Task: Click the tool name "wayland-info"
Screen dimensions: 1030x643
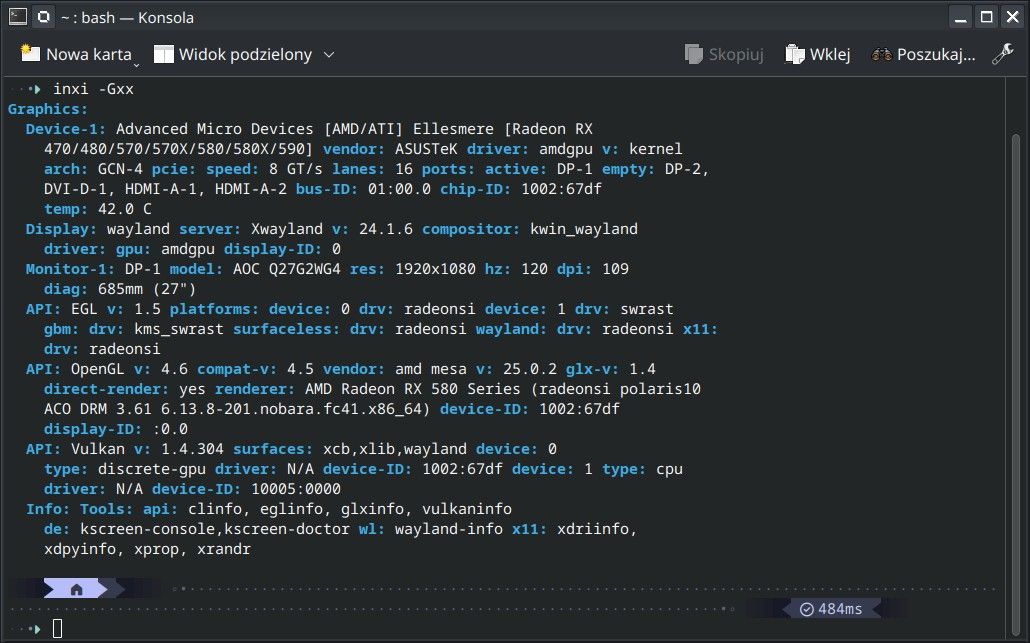Action: pyautogui.click(x=449, y=529)
